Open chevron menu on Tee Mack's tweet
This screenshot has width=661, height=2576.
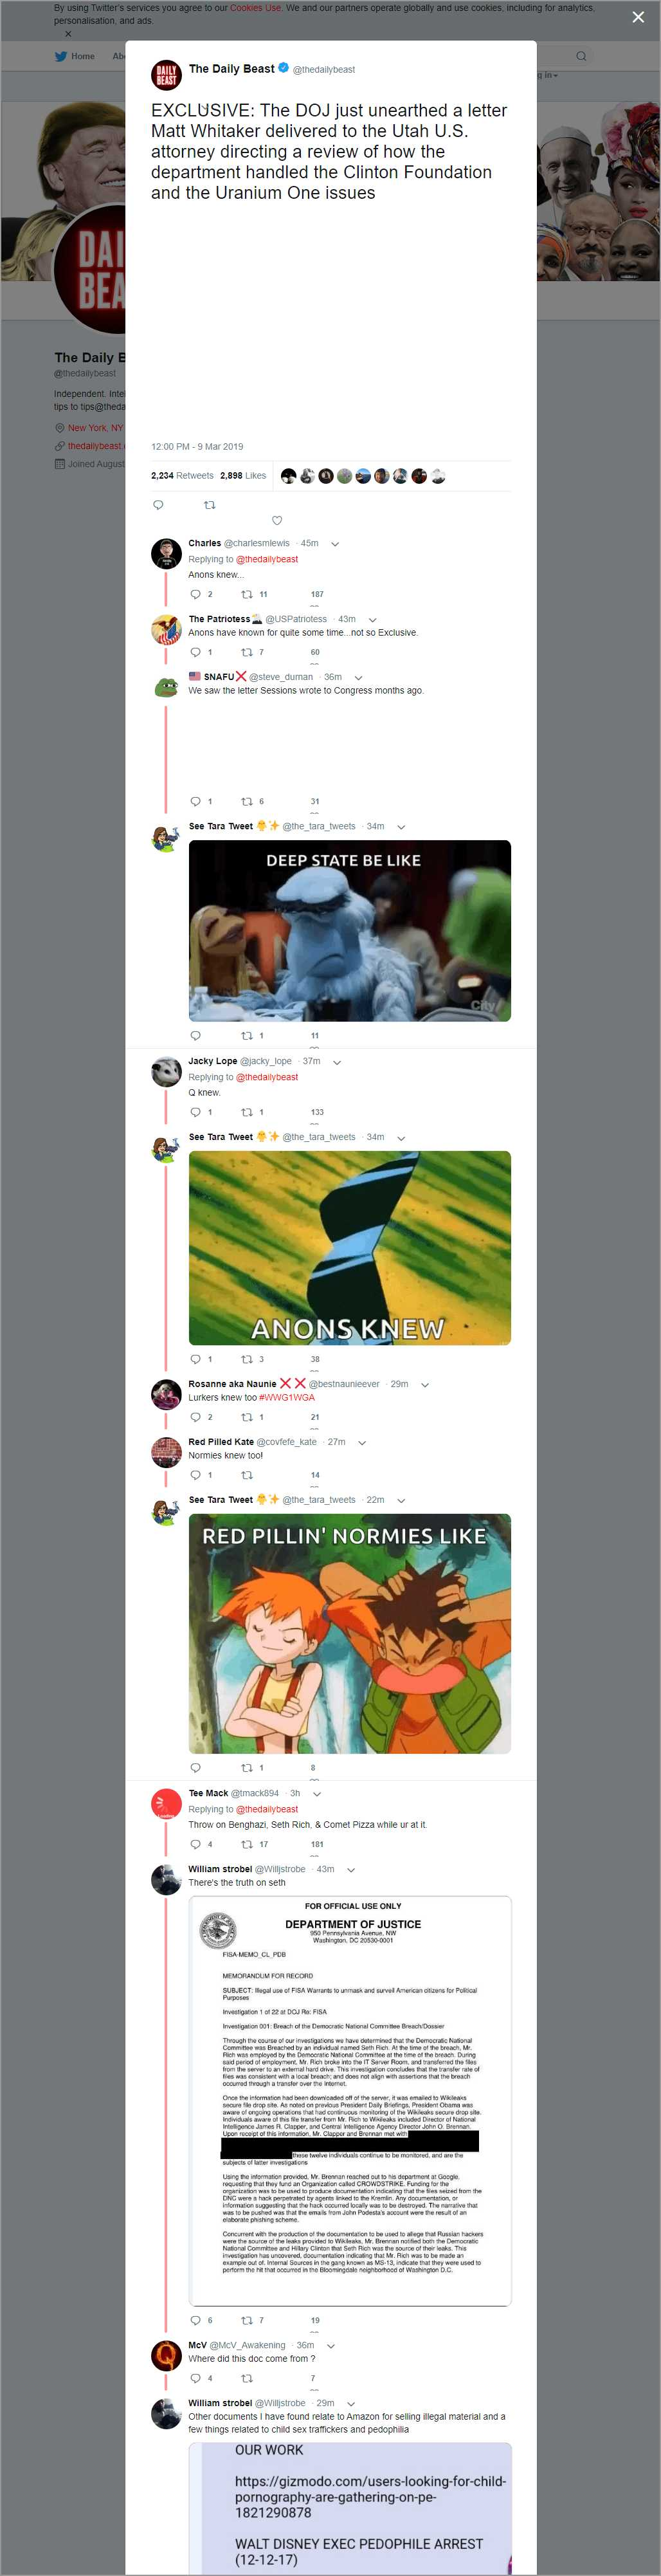coord(317,1794)
